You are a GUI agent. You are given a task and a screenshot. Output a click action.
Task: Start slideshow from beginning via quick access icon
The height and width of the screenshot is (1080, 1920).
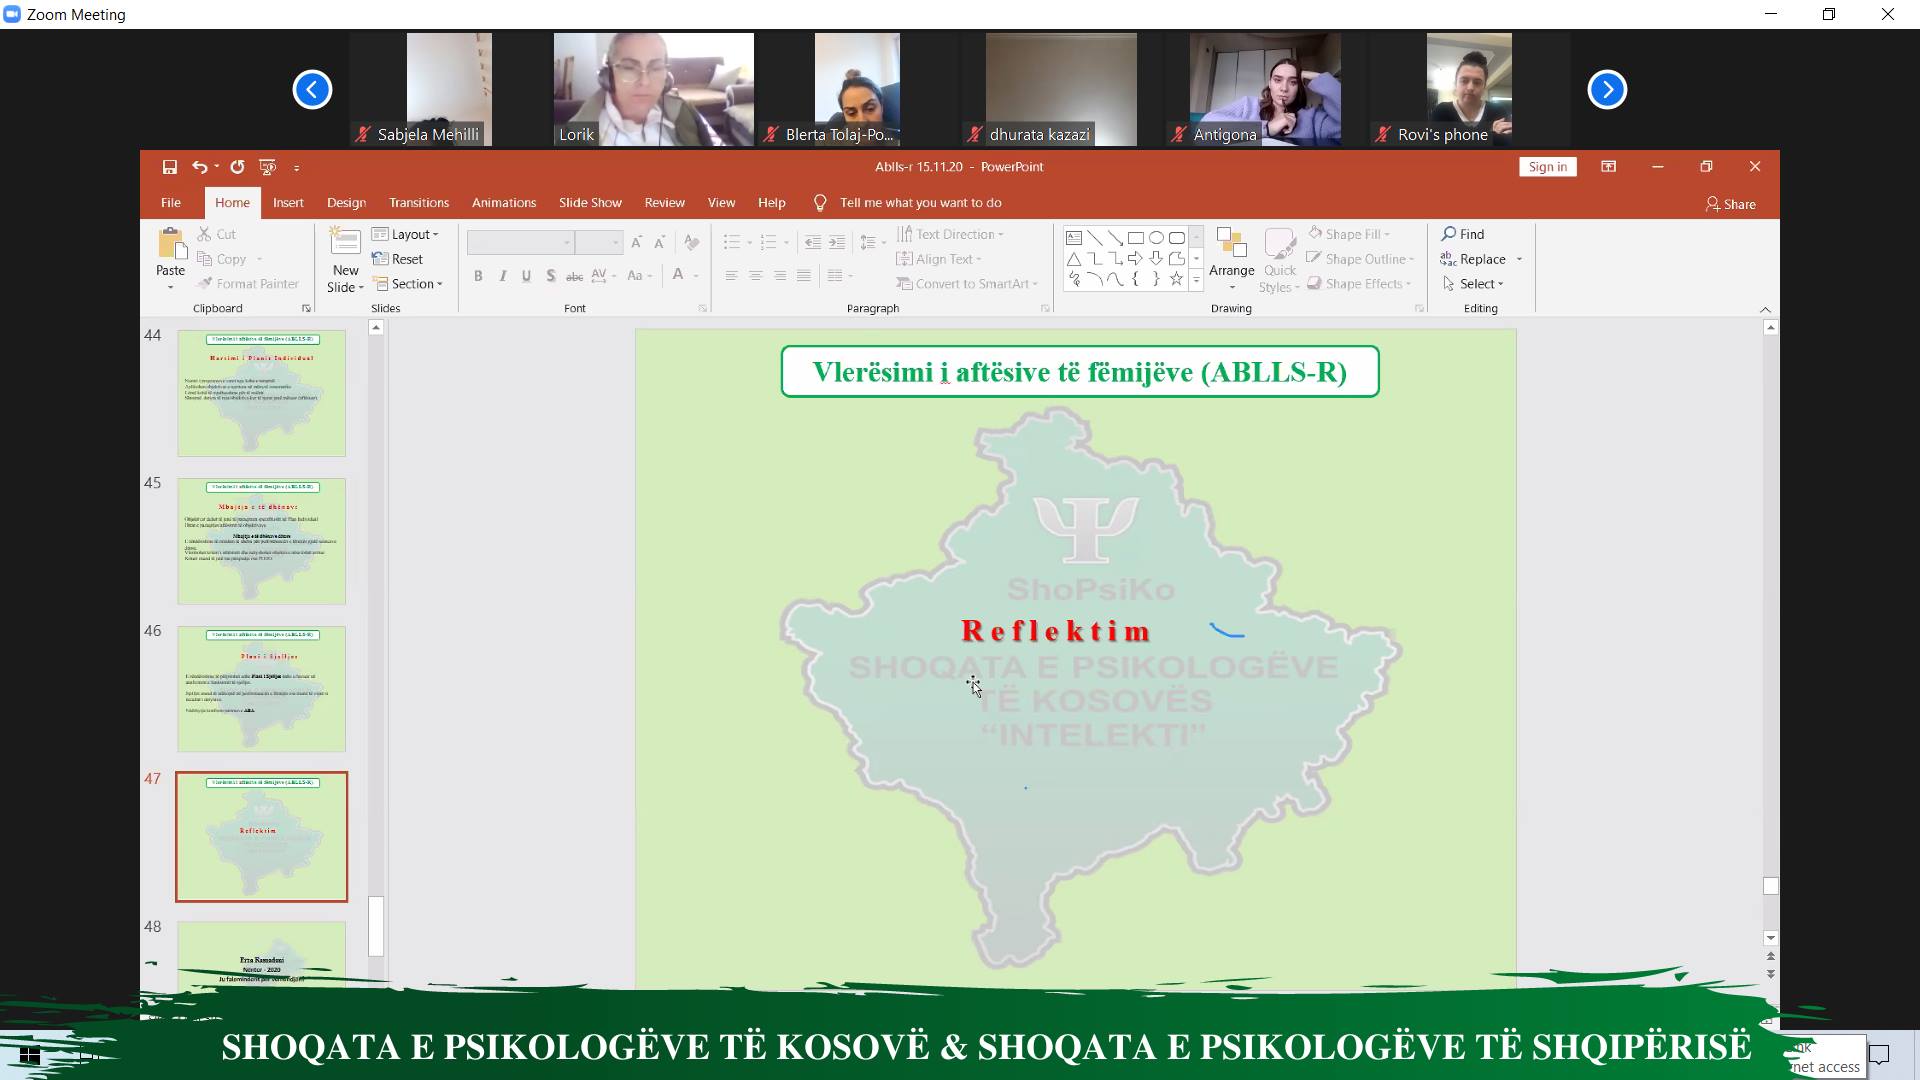[x=267, y=167]
